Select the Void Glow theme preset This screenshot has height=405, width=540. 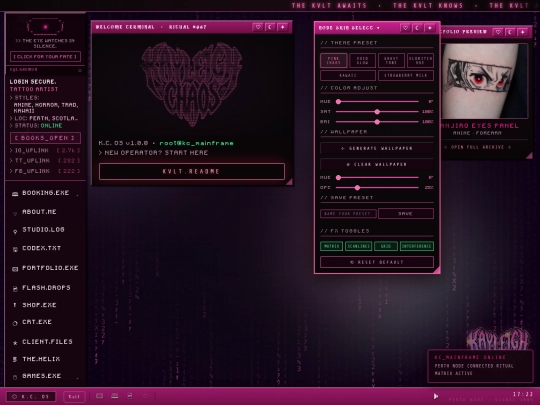click(362, 60)
